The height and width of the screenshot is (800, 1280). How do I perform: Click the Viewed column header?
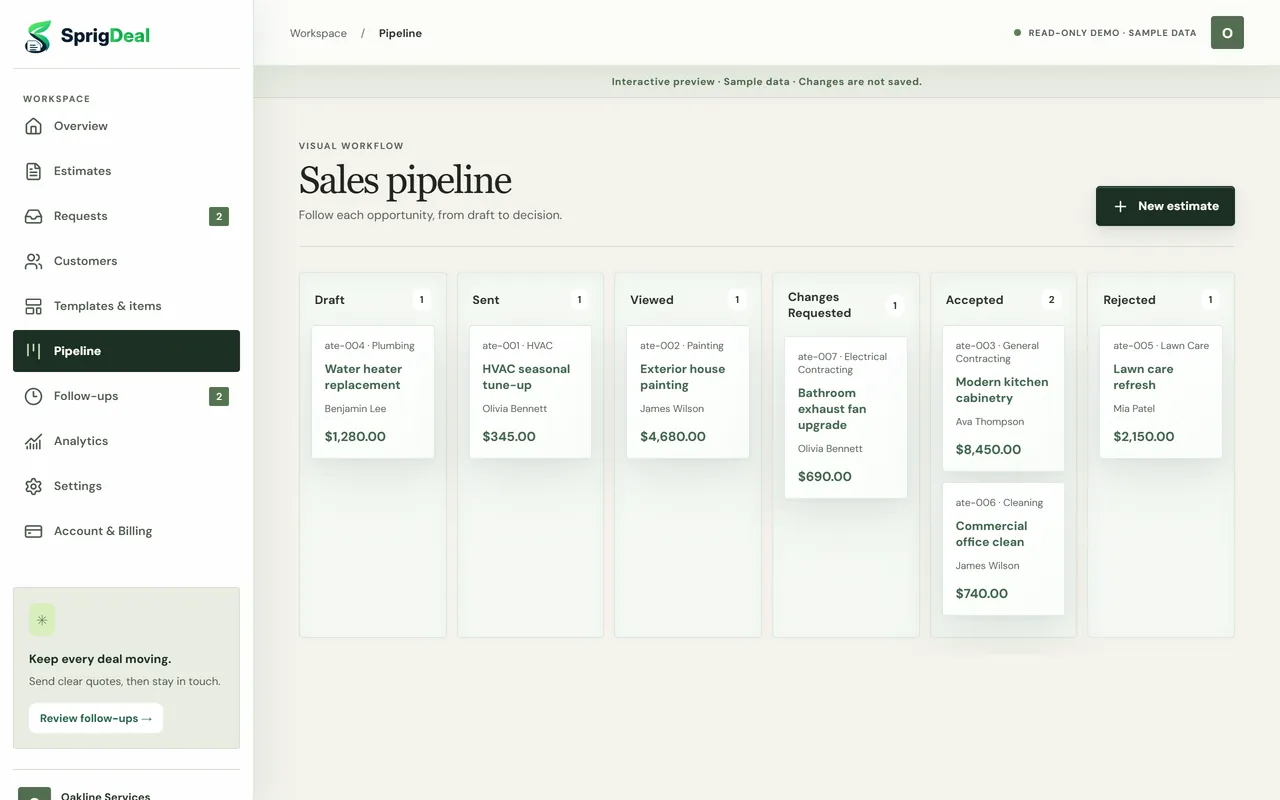652,300
